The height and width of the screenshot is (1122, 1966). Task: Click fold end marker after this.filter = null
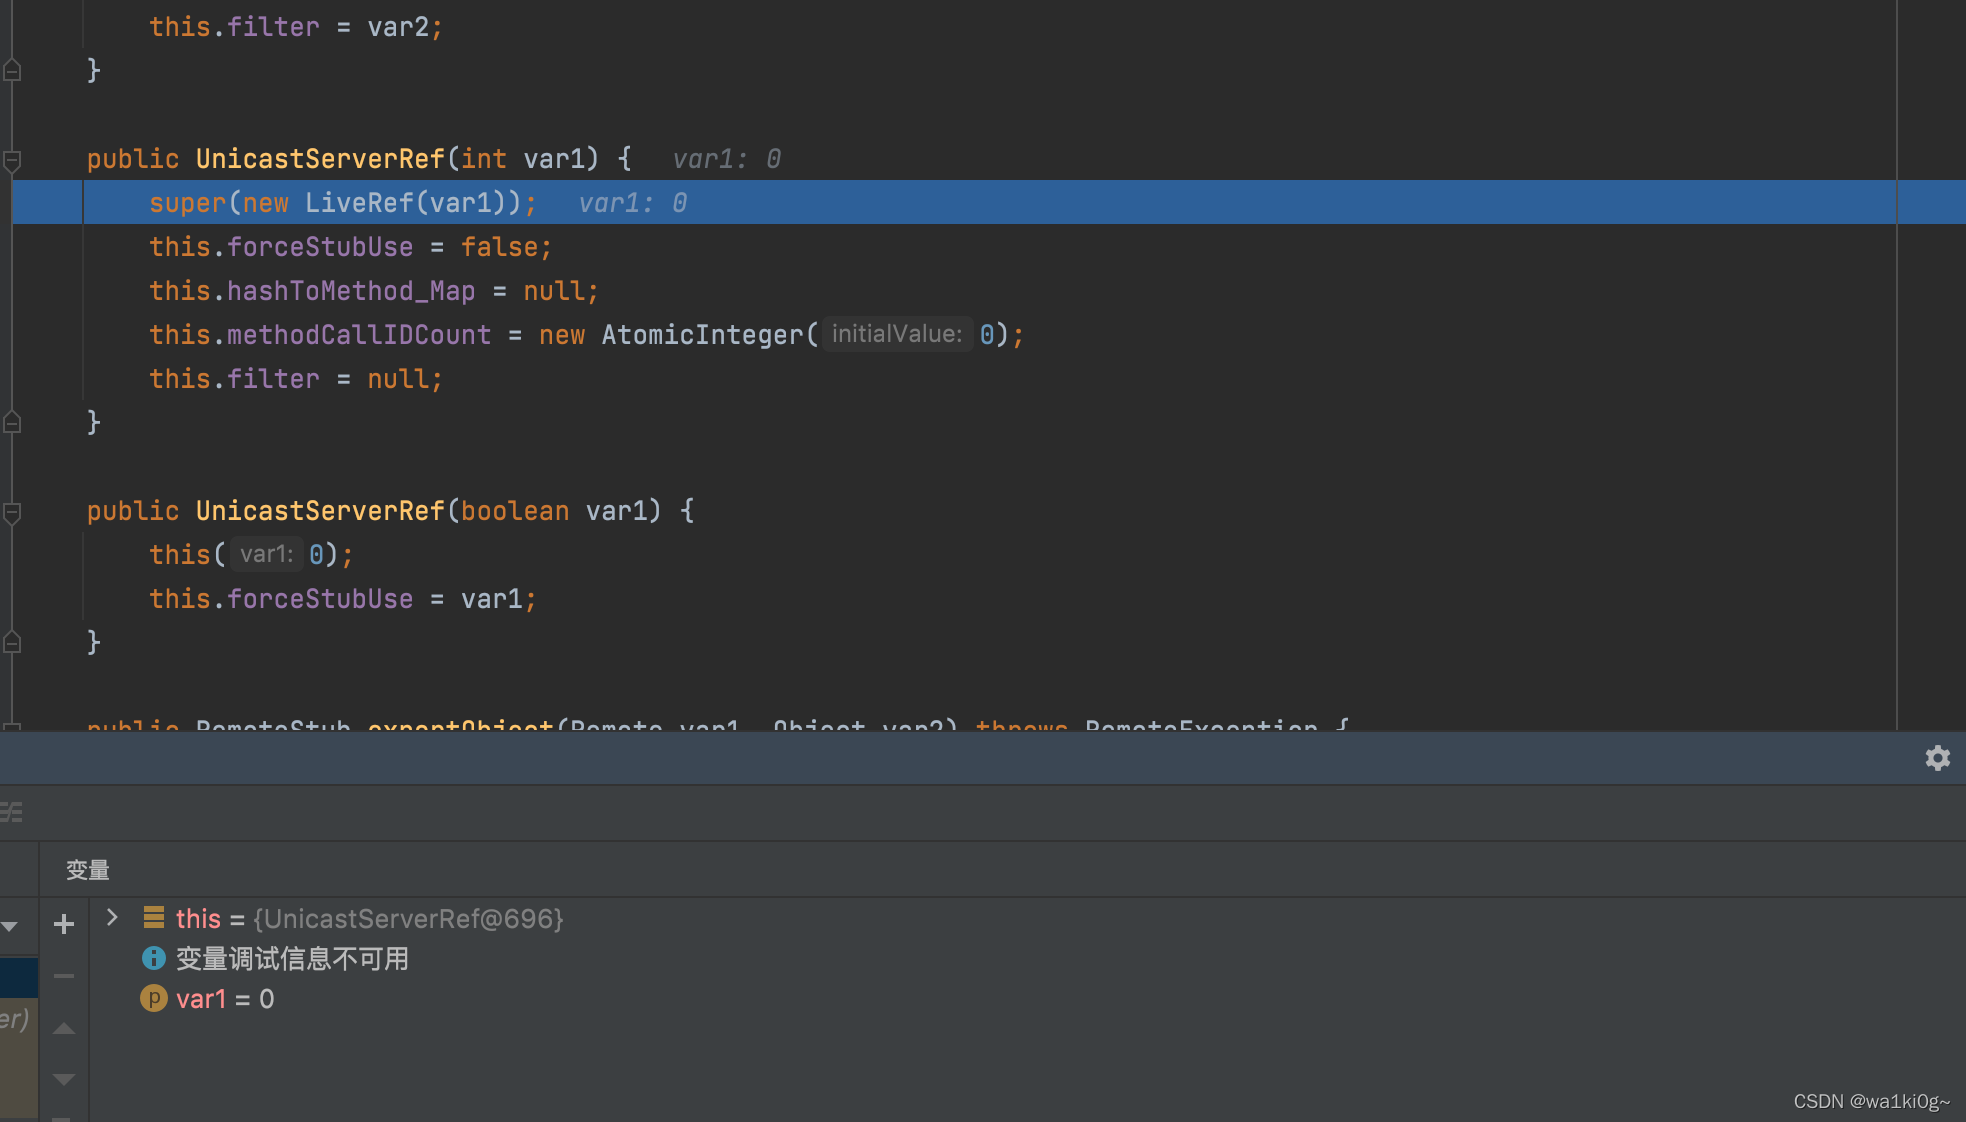12,422
